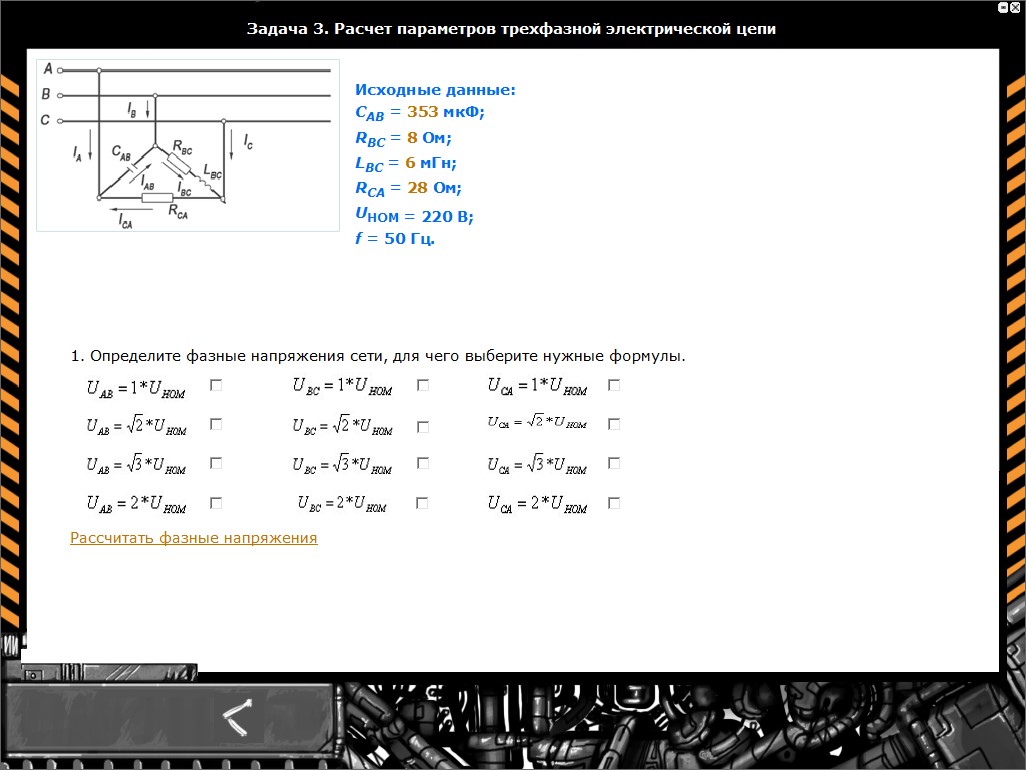Viewport: 1026px width, 770px height.
Task: Tick the U_AB = √2*U_ном checkbox
Action: (216, 424)
